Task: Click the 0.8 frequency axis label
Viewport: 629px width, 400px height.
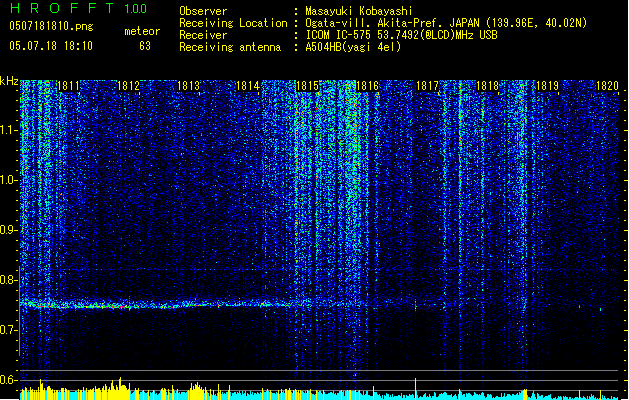Action: [9, 280]
